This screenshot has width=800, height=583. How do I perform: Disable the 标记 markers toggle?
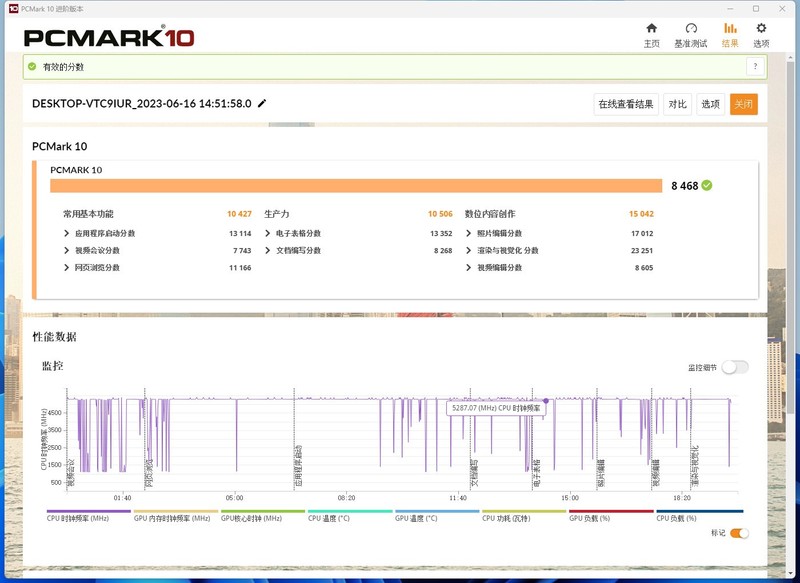pyautogui.click(x=739, y=533)
